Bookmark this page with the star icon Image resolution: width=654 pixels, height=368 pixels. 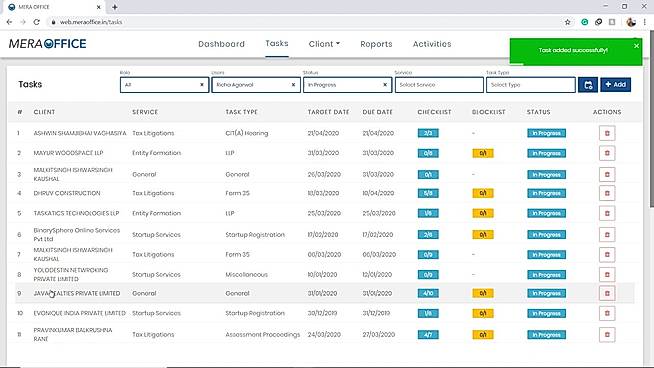pyautogui.click(x=567, y=22)
